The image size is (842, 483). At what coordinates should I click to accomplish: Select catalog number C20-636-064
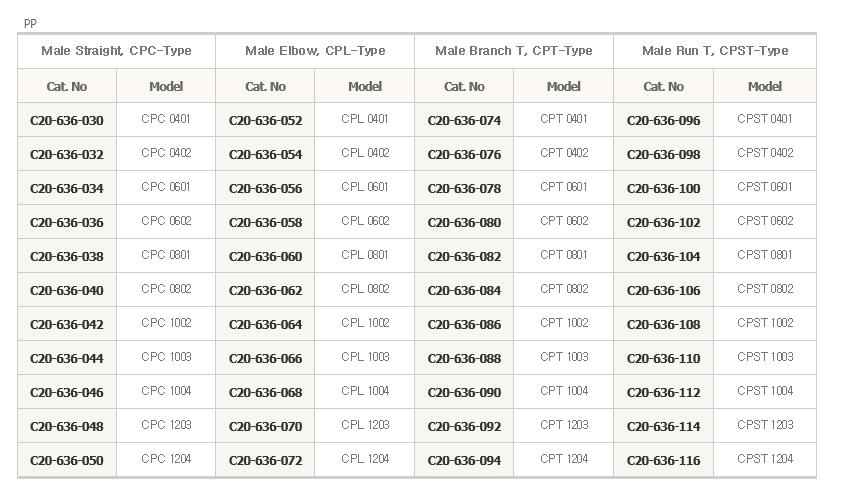tap(265, 325)
